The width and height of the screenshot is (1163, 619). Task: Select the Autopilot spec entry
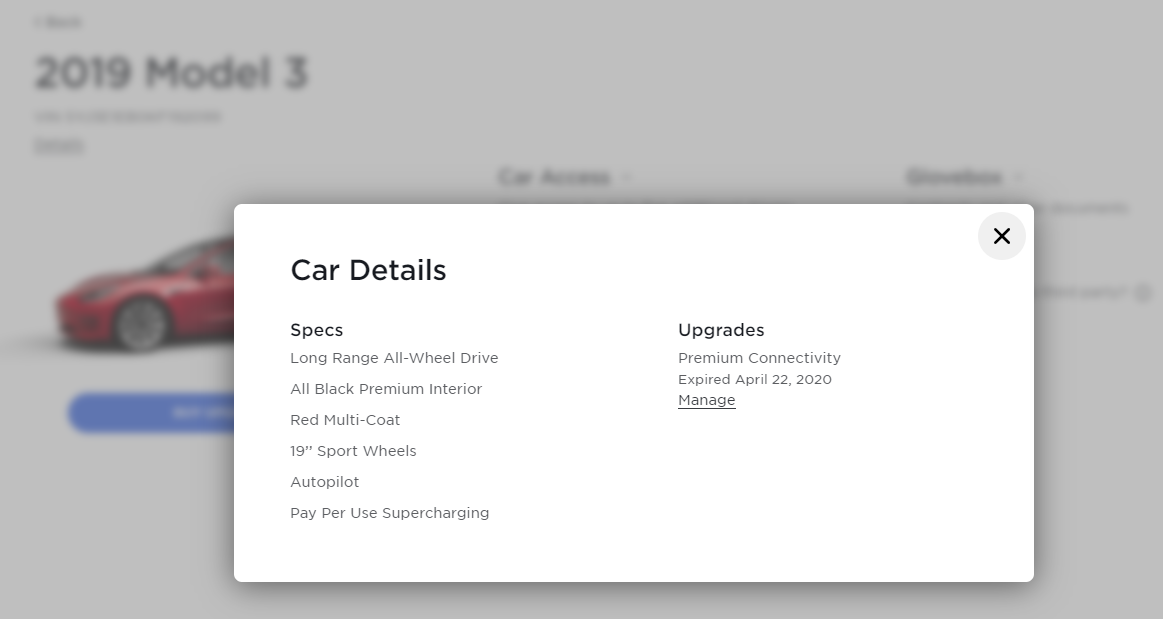pyautogui.click(x=324, y=482)
